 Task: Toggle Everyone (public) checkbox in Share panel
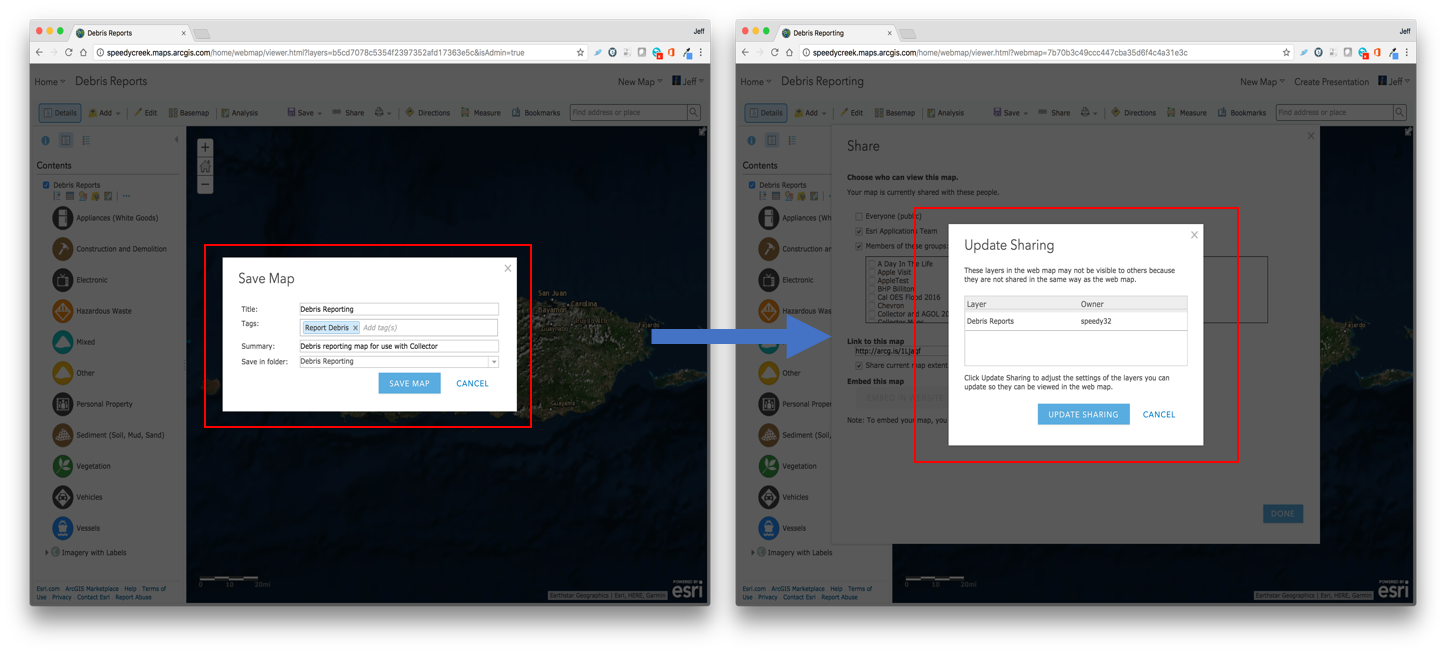point(859,216)
